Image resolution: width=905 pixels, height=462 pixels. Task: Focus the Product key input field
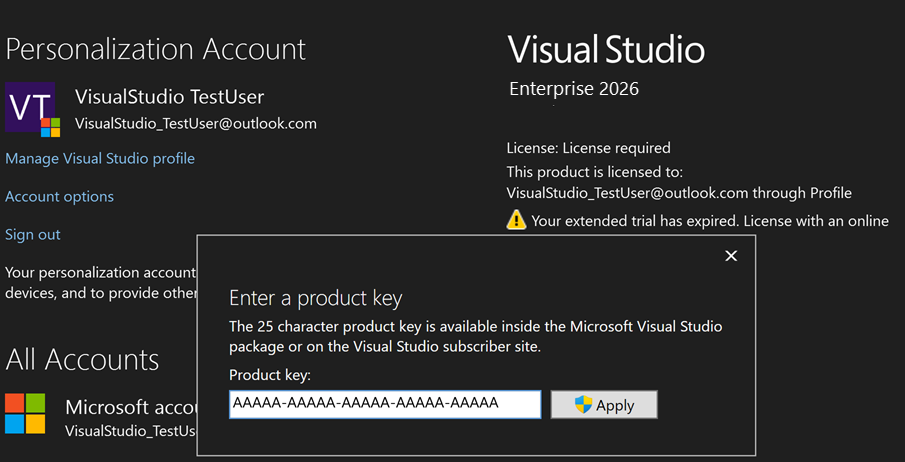(x=385, y=404)
